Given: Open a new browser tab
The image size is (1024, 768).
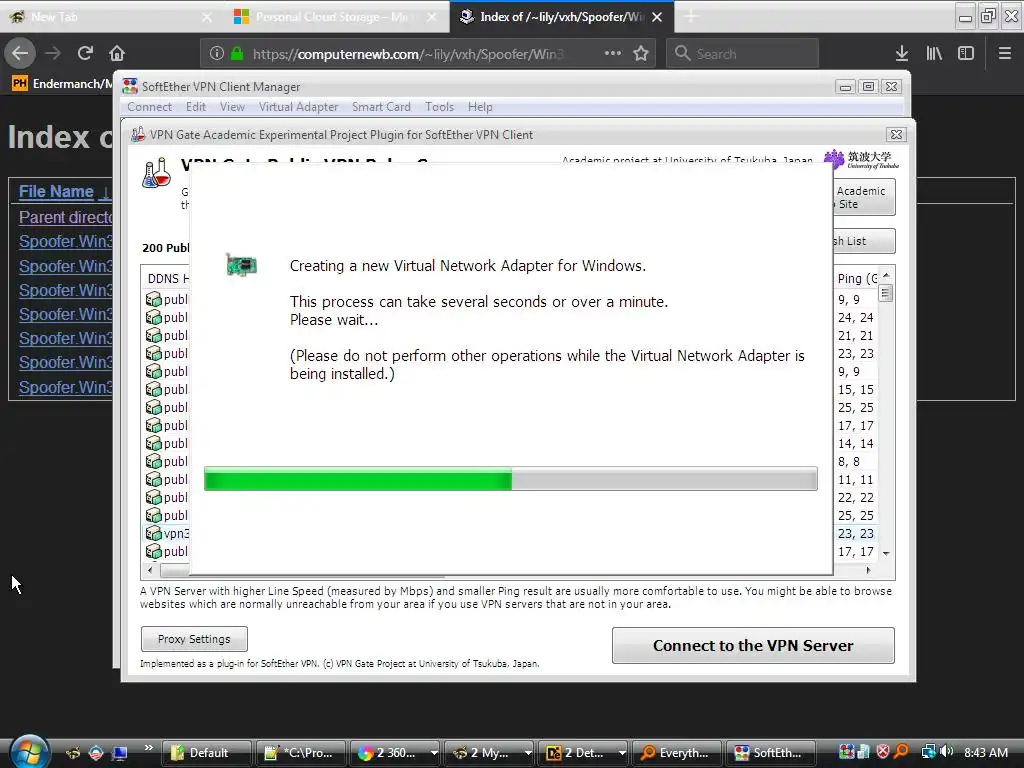Looking at the screenshot, I should point(691,17).
